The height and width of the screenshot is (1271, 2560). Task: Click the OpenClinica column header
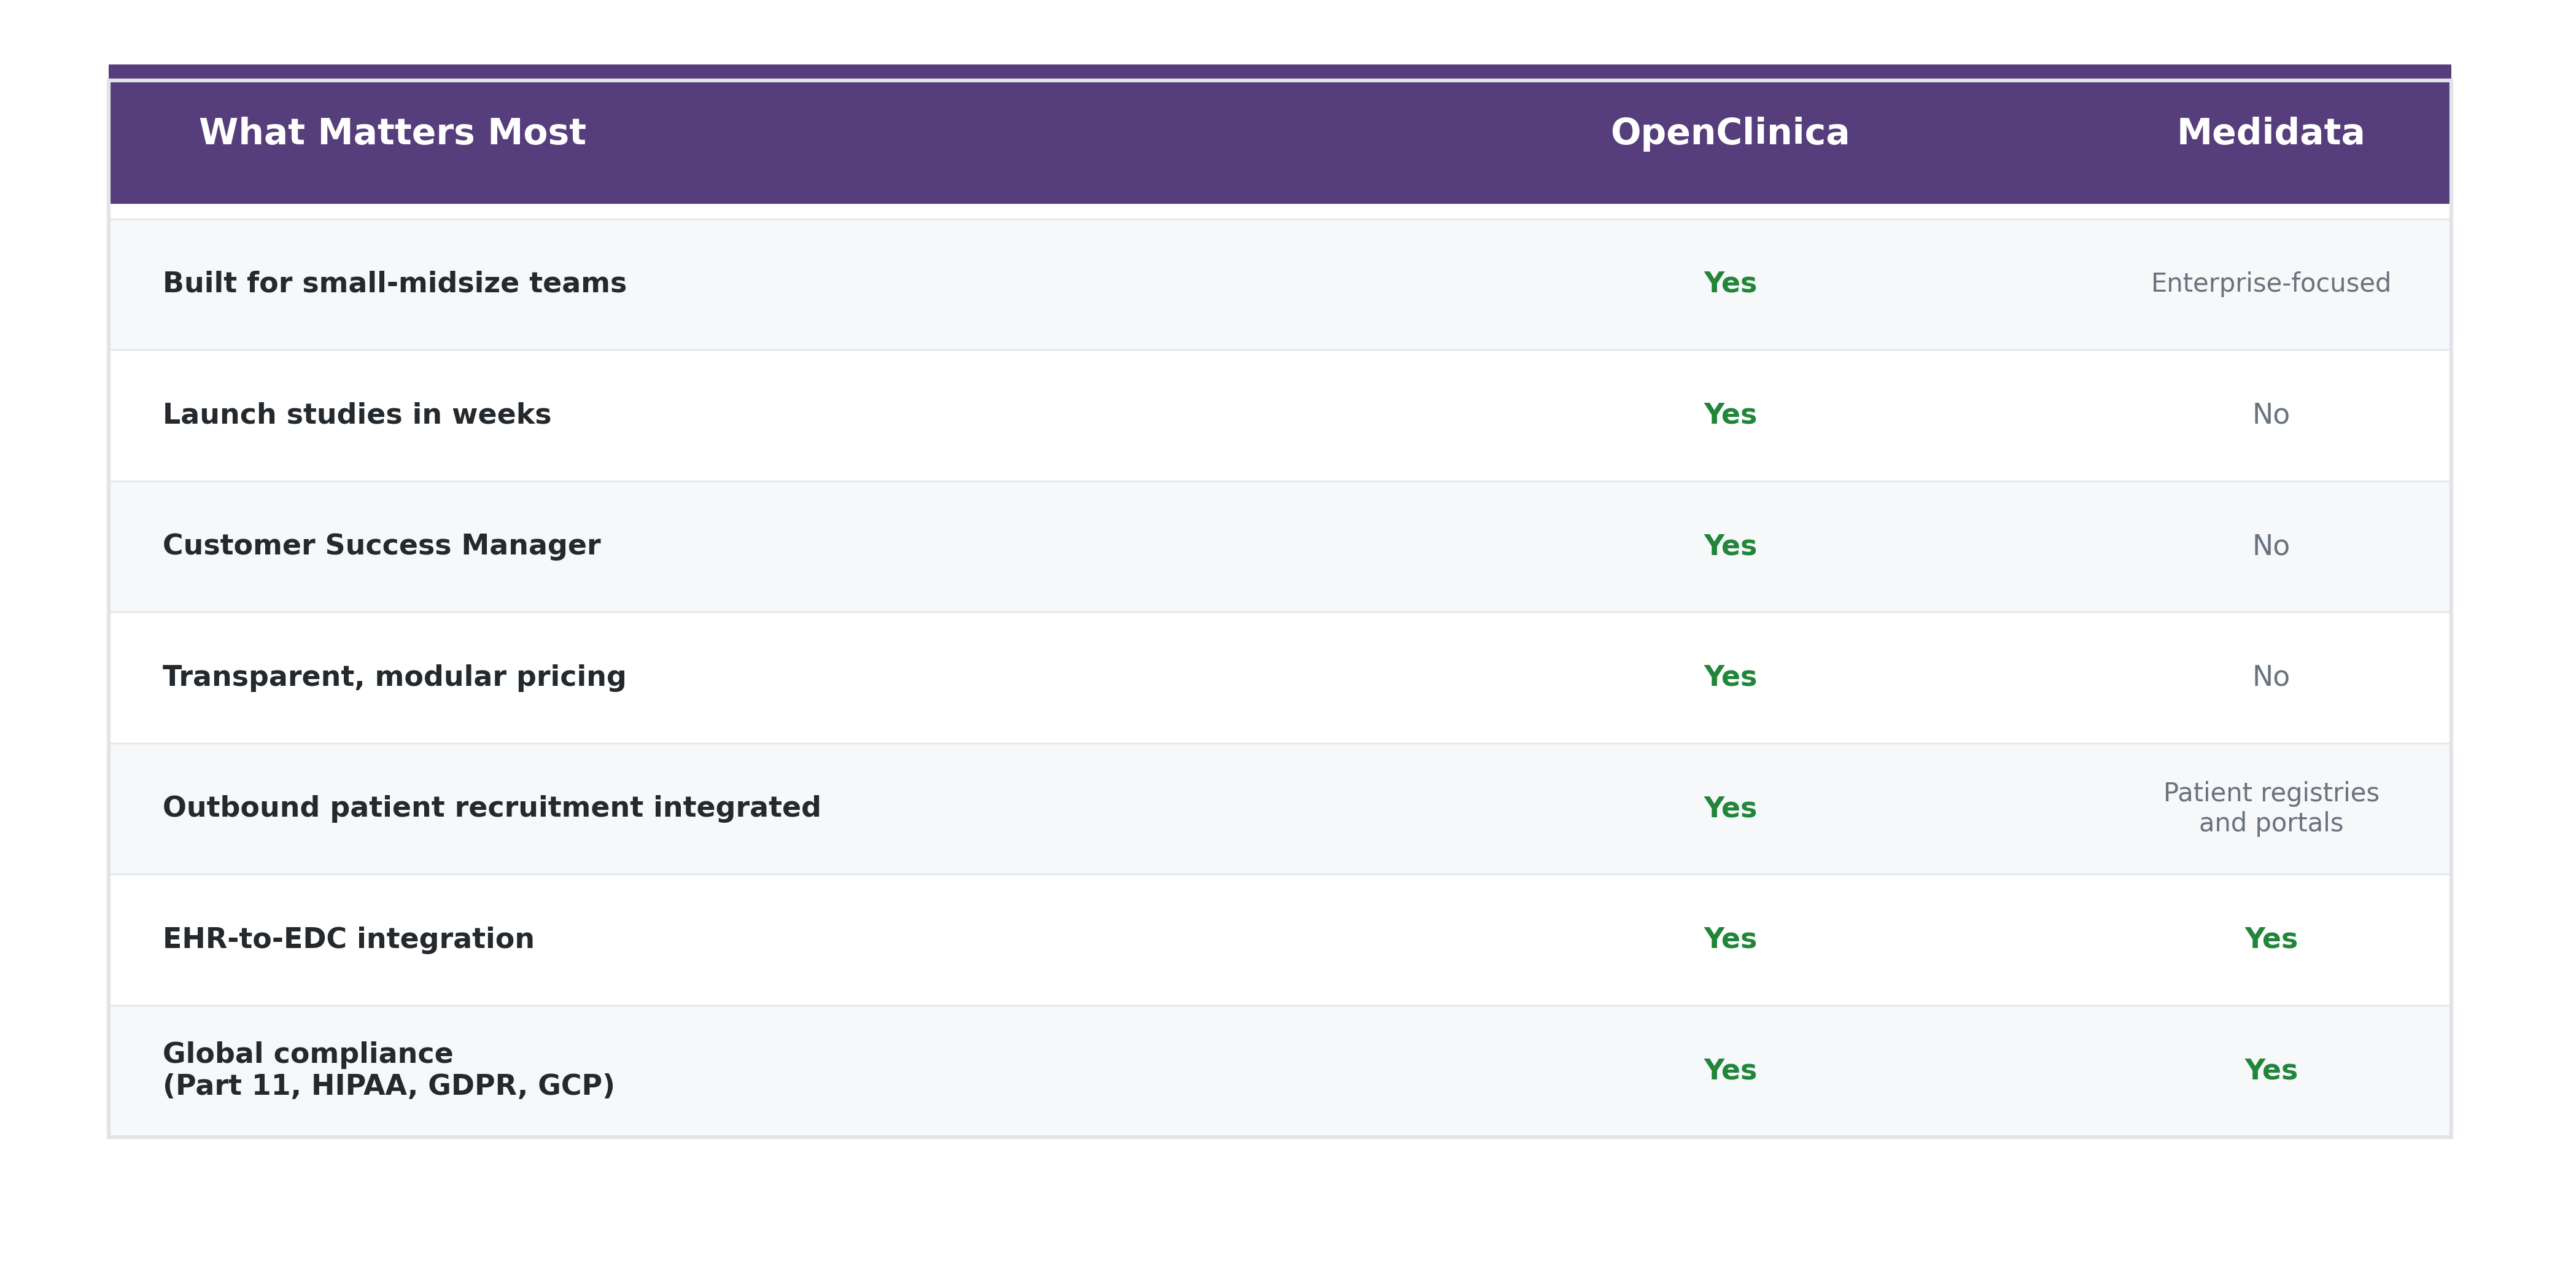[1729, 132]
